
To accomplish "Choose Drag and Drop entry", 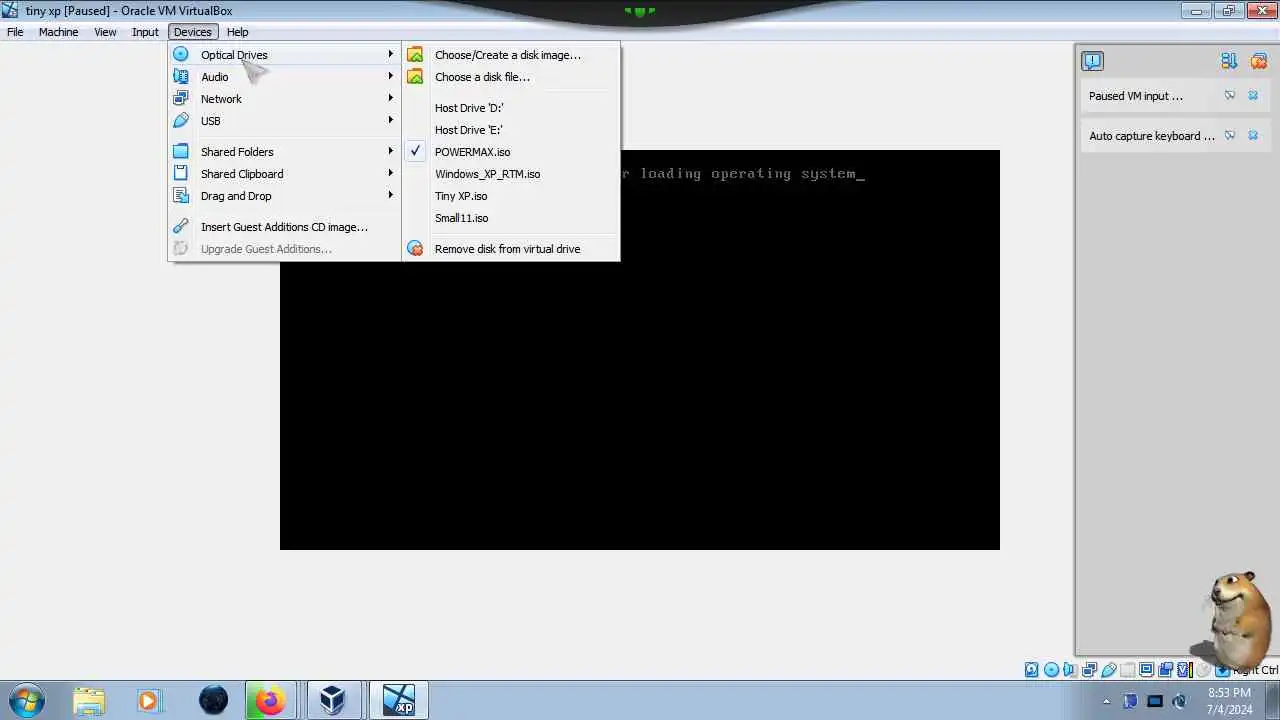I will (x=284, y=196).
